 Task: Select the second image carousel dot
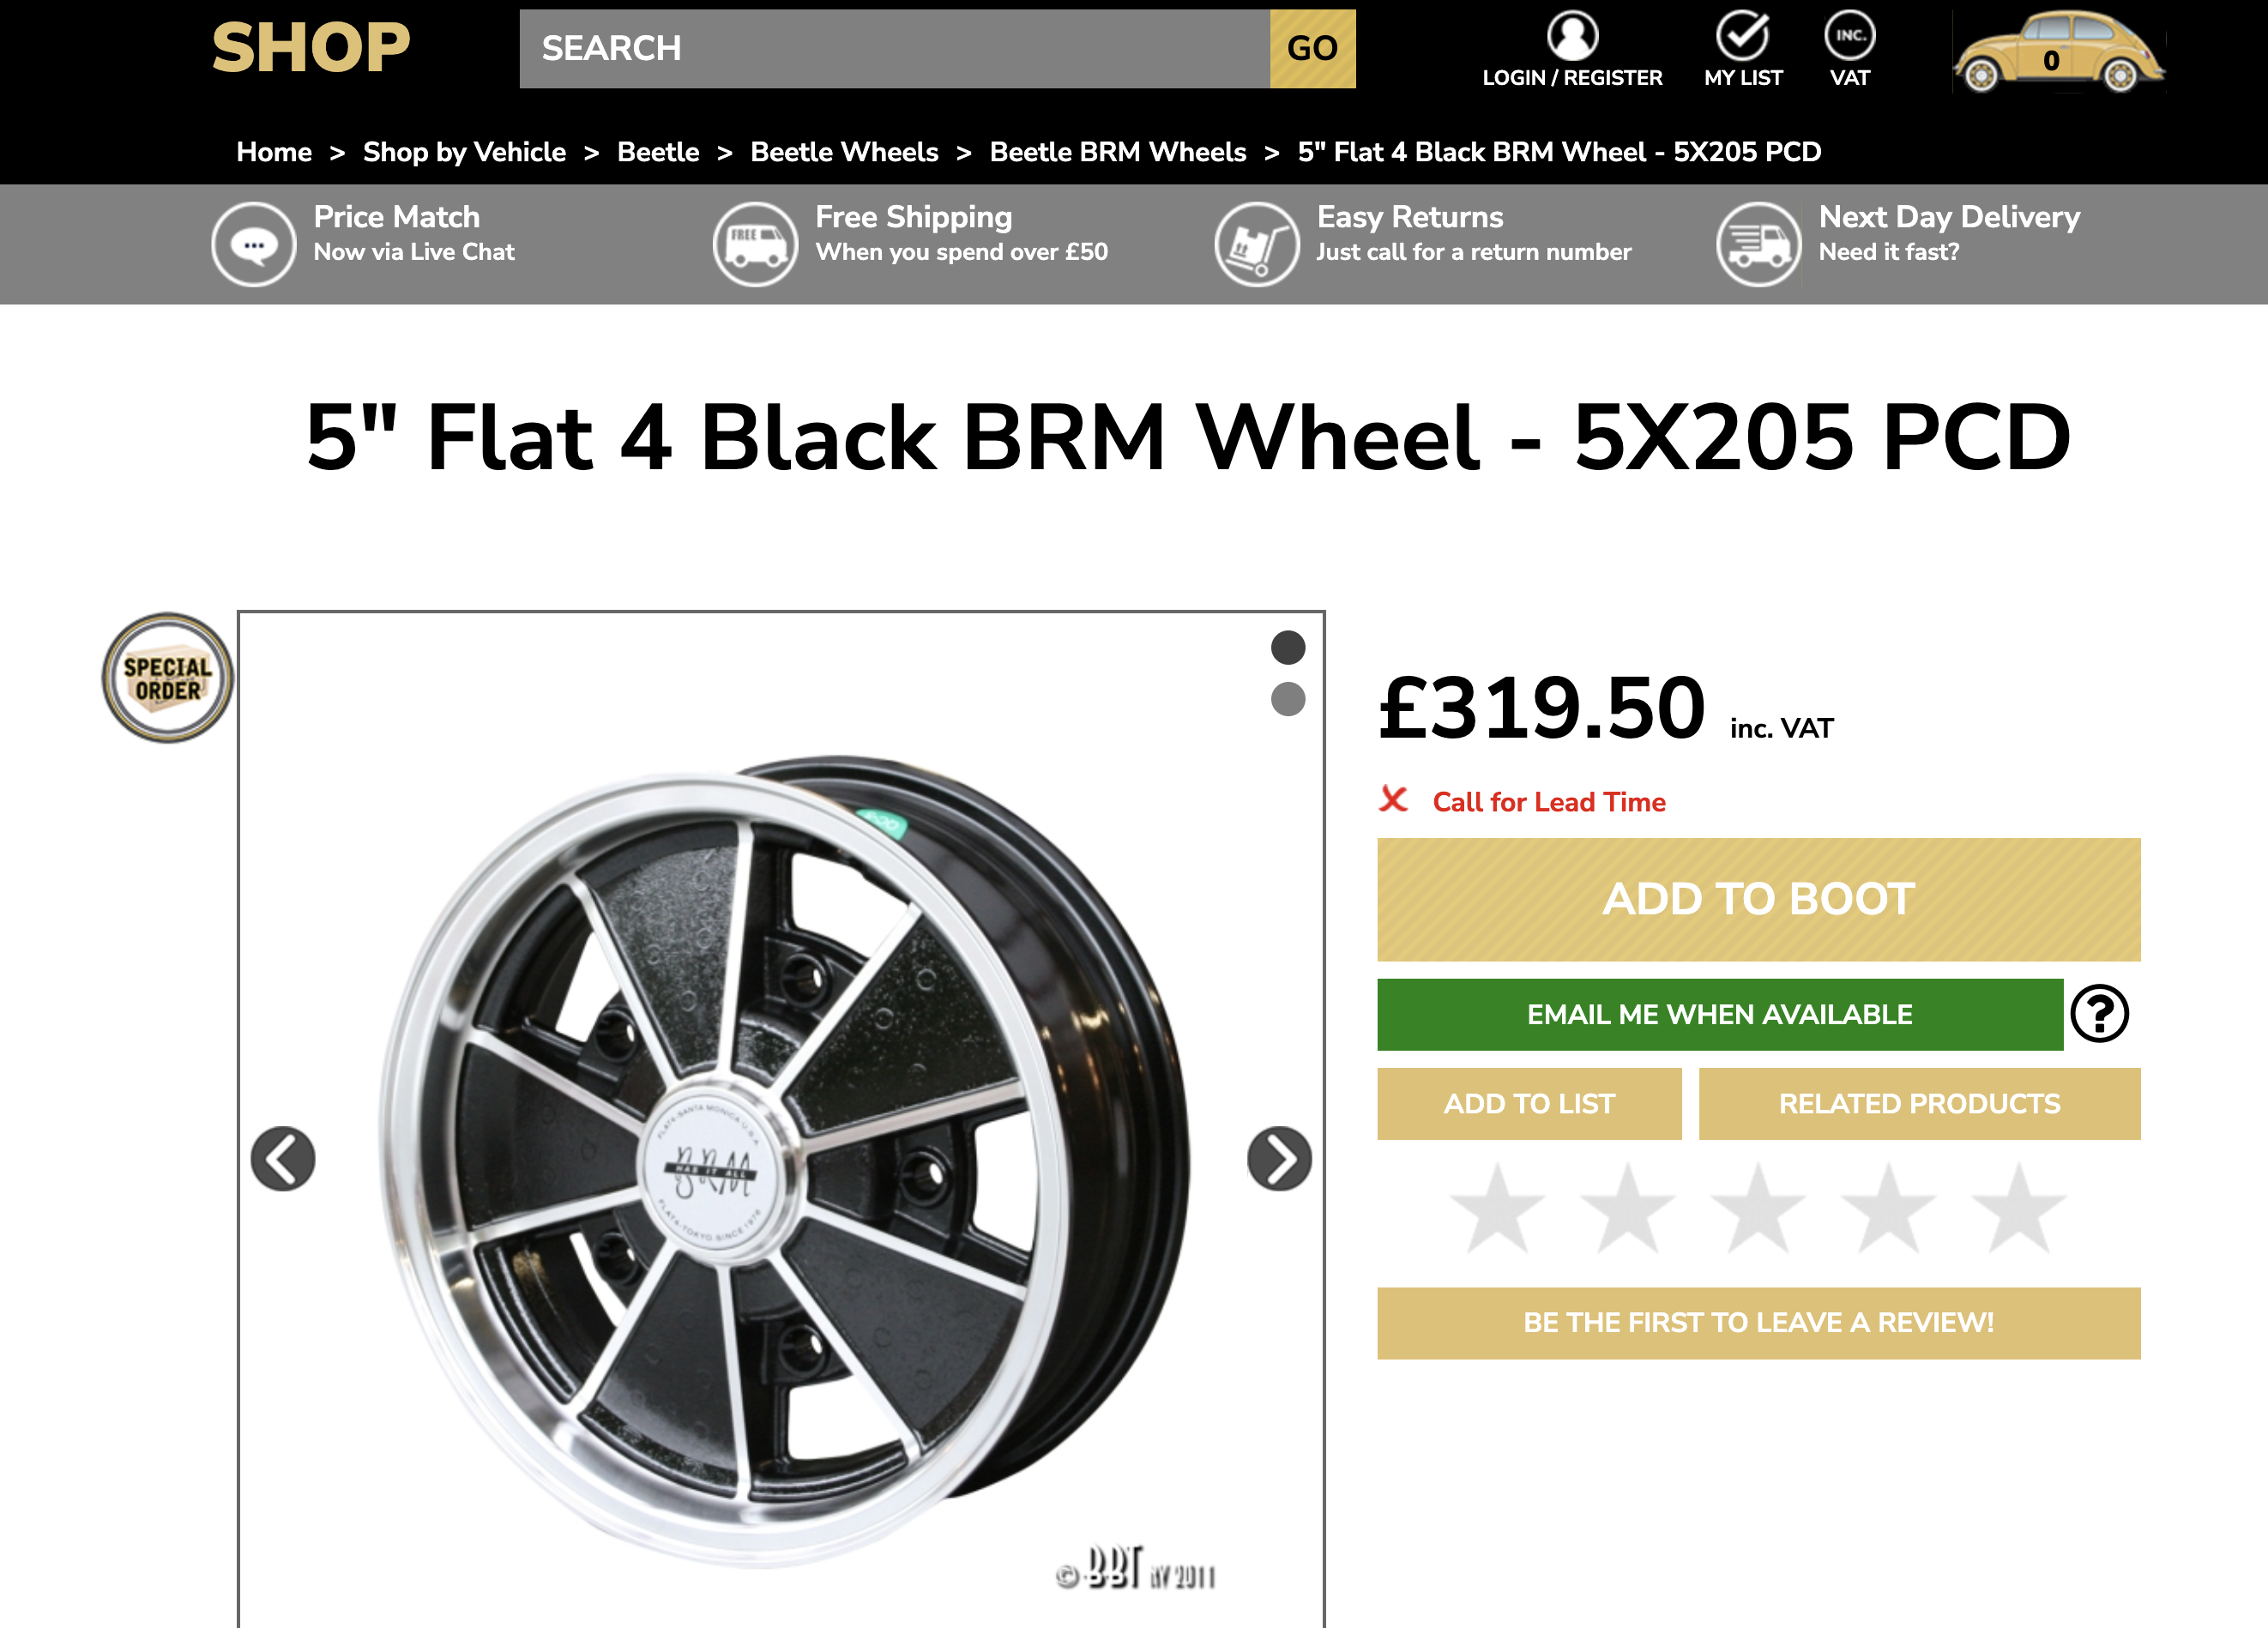[1288, 699]
